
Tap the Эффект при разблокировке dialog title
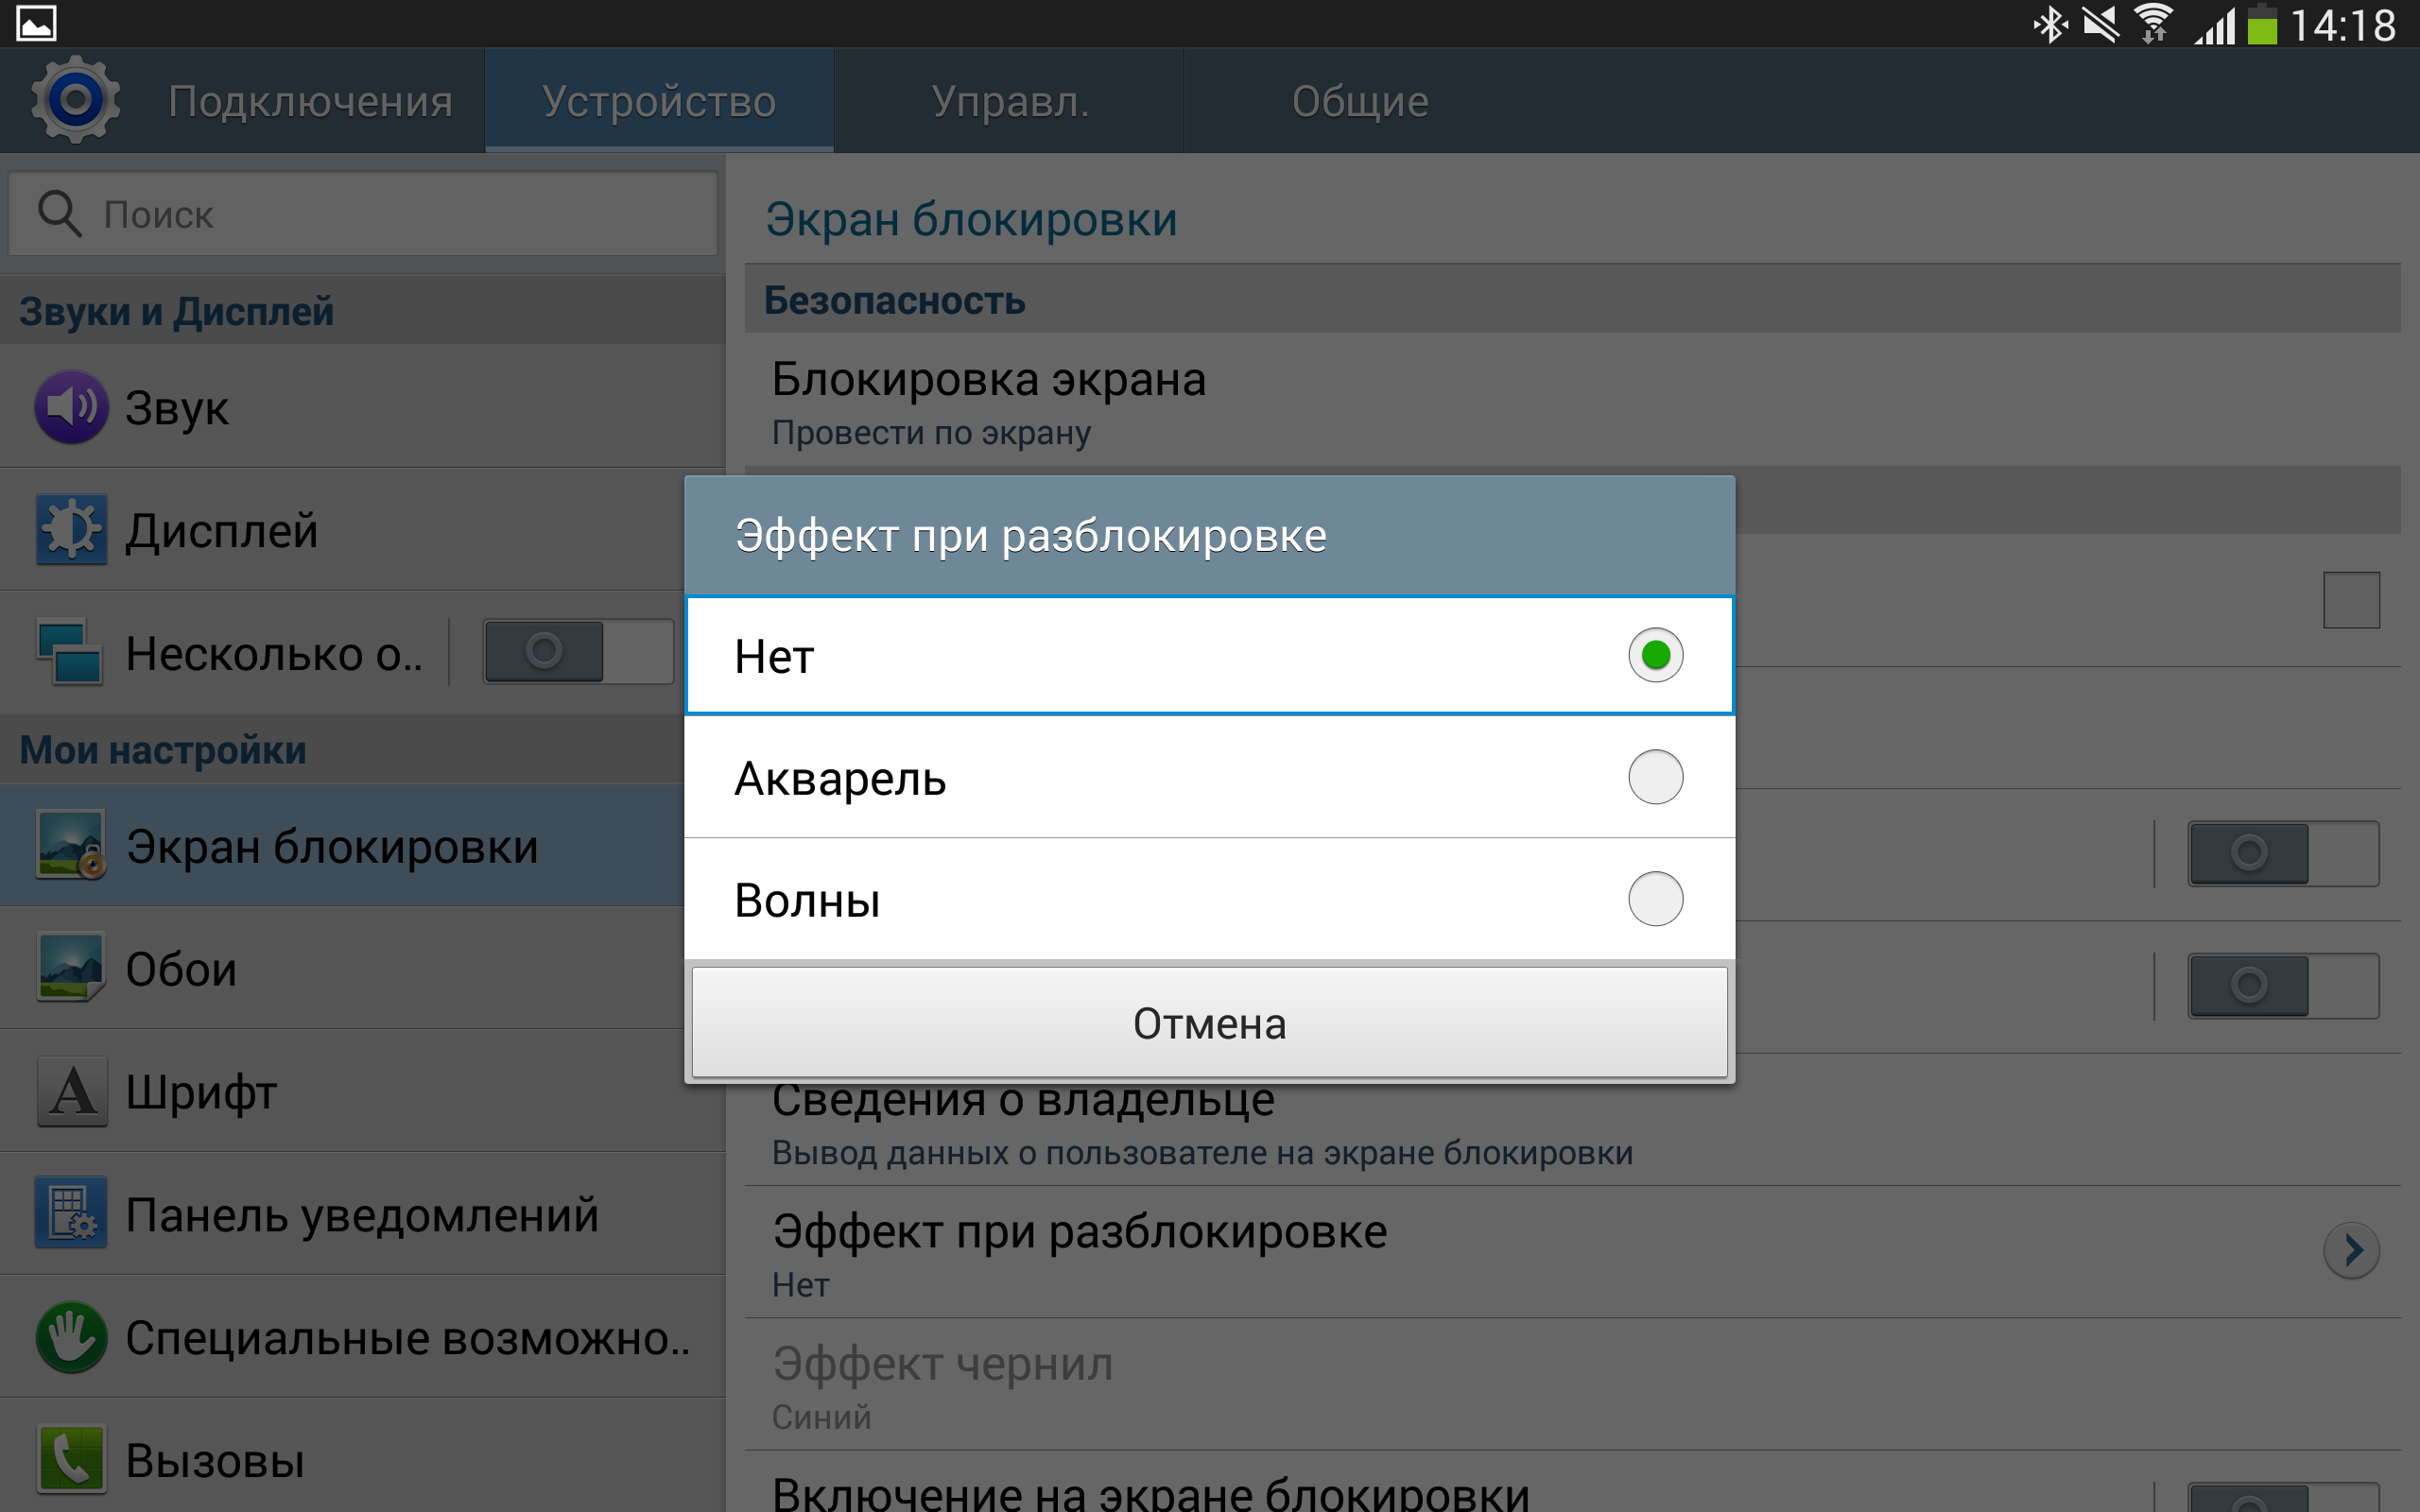1030,536
